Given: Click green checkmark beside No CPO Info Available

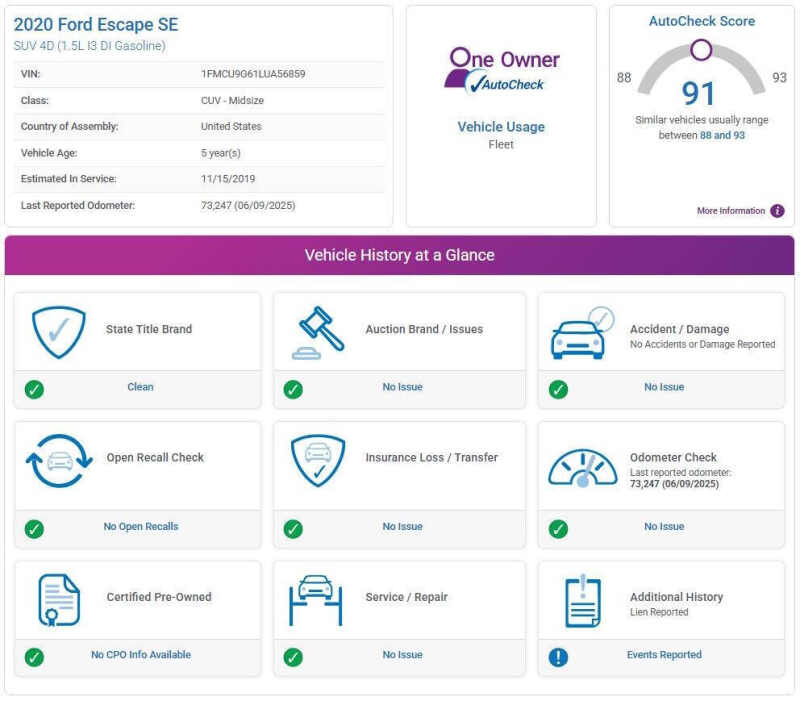Looking at the screenshot, I should pos(34,657).
